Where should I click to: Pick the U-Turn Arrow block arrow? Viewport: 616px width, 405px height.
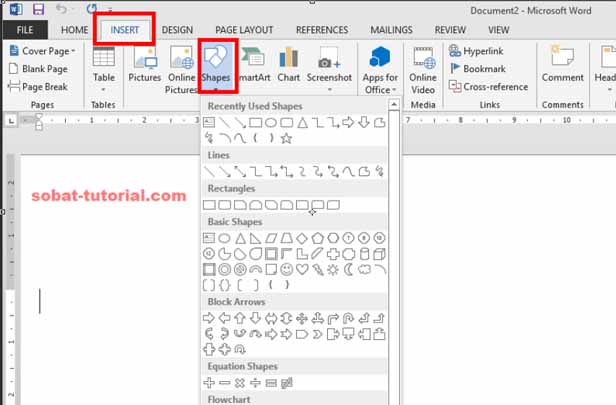coord(348,318)
